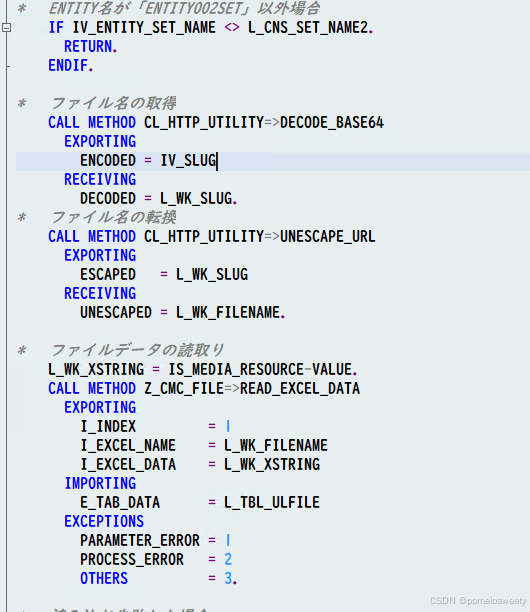Select the READ_EXCEL_DATA method name

pos(300,389)
